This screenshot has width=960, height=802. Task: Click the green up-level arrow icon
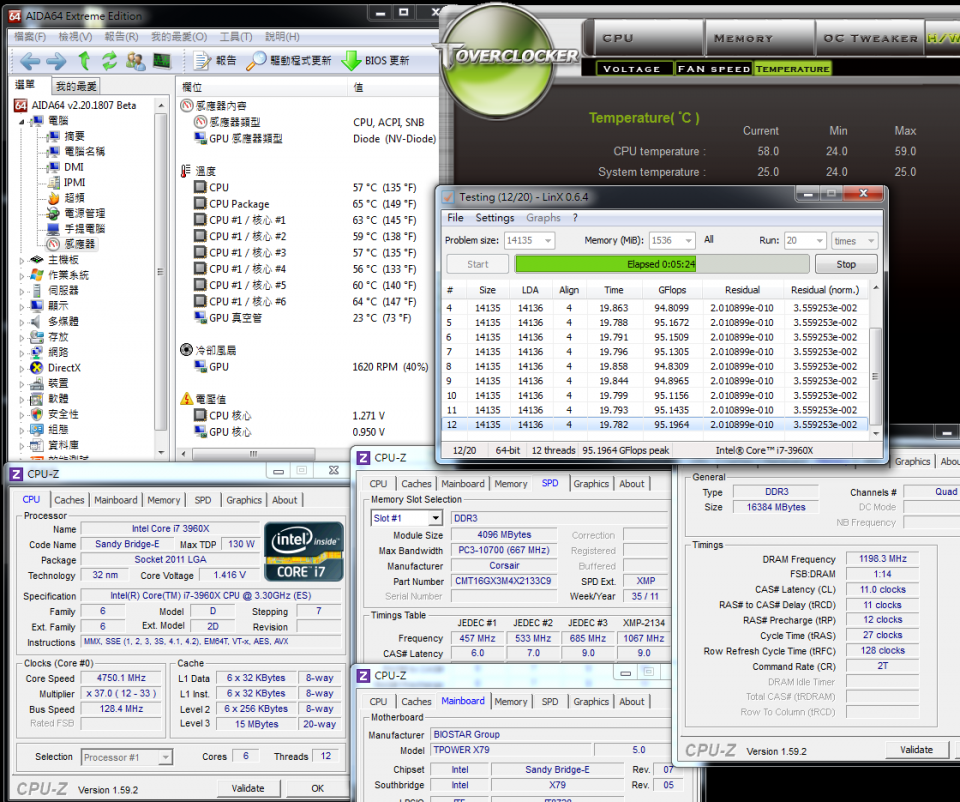pyautogui.click(x=84, y=61)
